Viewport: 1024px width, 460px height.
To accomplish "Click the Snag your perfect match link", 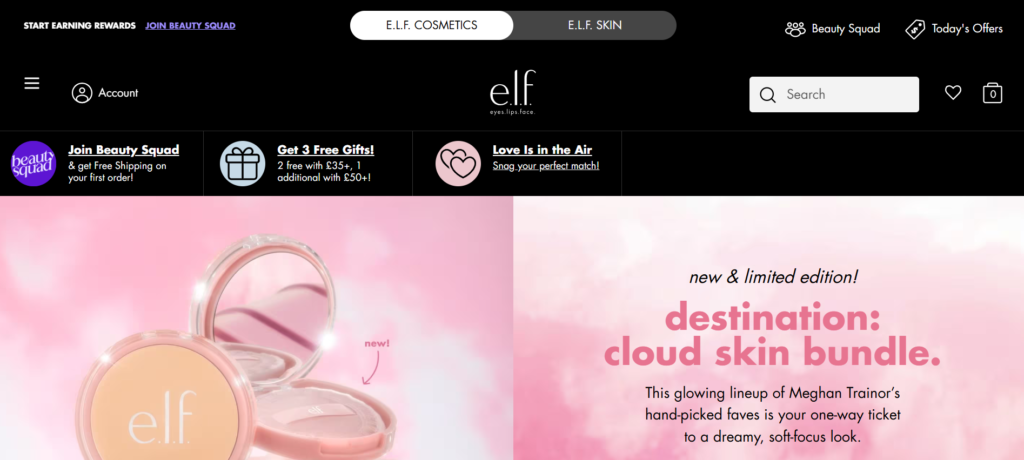I will coord(545,166).
